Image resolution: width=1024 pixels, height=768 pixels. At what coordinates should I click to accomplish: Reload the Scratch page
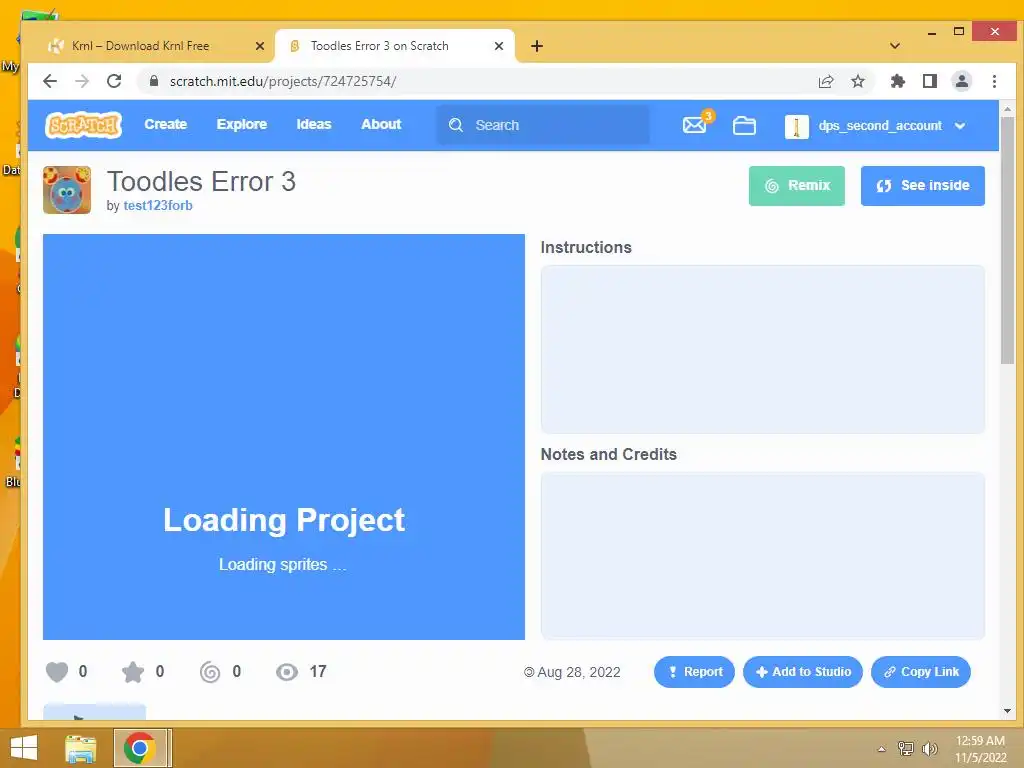click(114, 81)
